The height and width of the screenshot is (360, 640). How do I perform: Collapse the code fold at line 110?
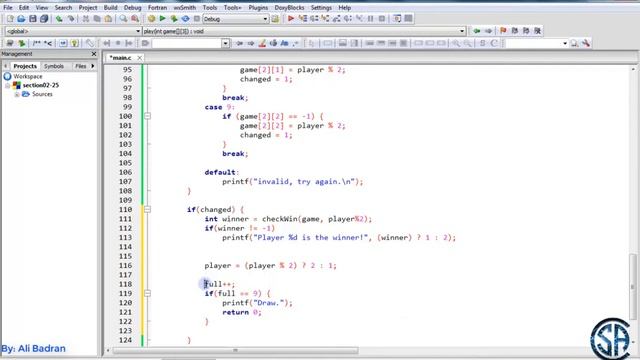[147, 209]
